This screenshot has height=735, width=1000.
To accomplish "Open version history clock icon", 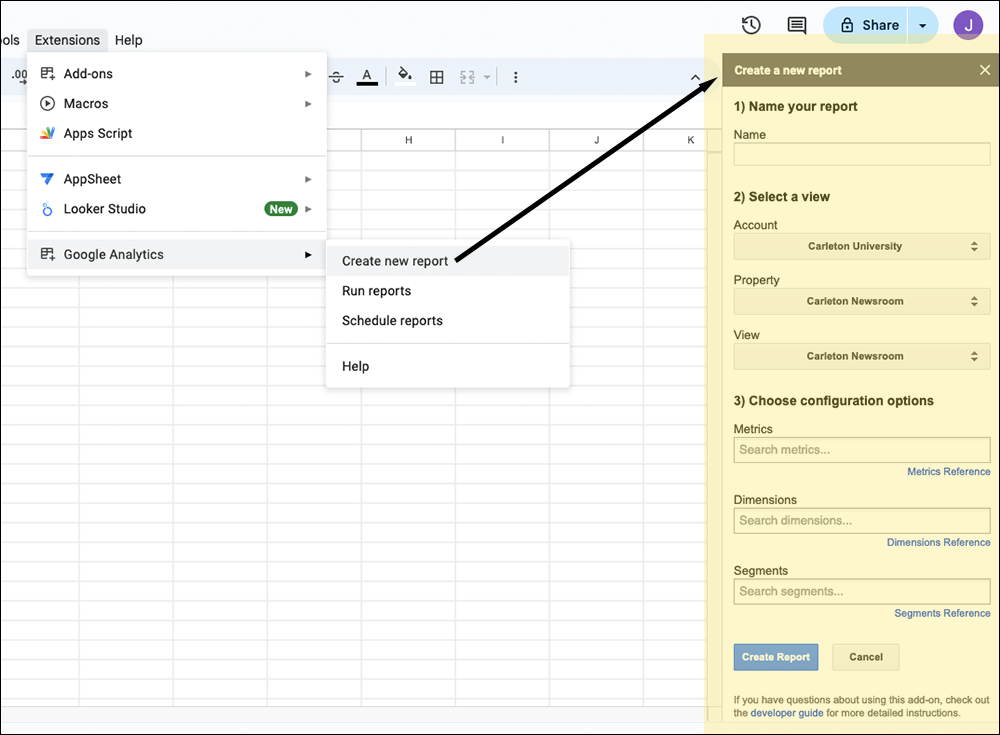I will click(x=751, y=25).
